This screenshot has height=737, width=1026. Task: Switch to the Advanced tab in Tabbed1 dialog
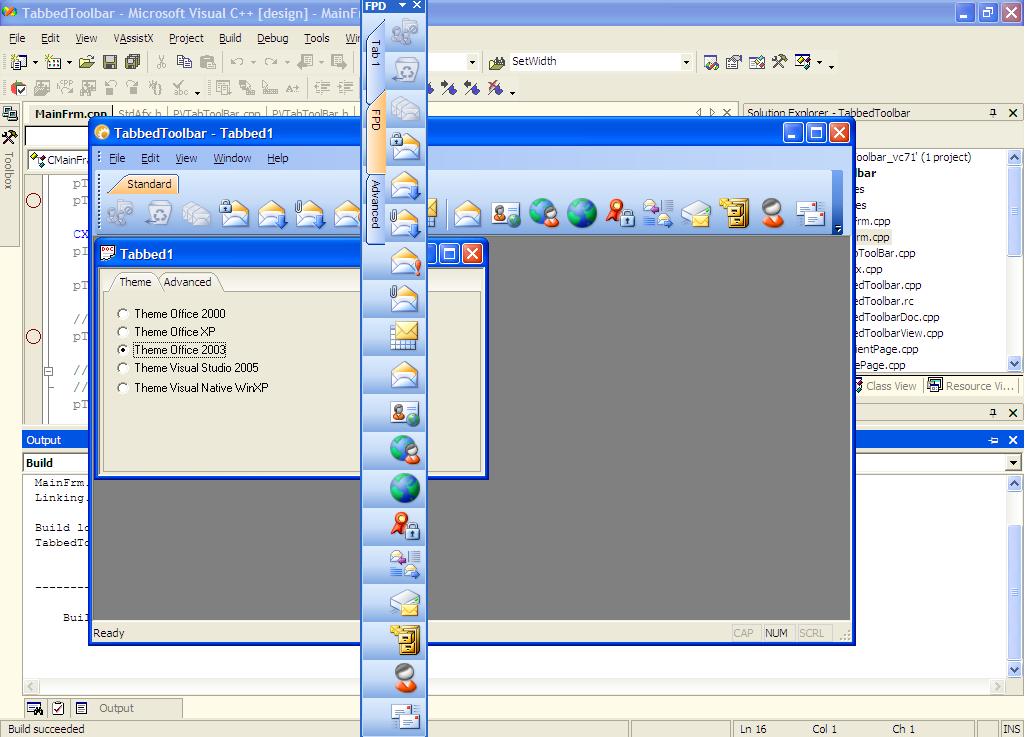click(x=187, y=282)
